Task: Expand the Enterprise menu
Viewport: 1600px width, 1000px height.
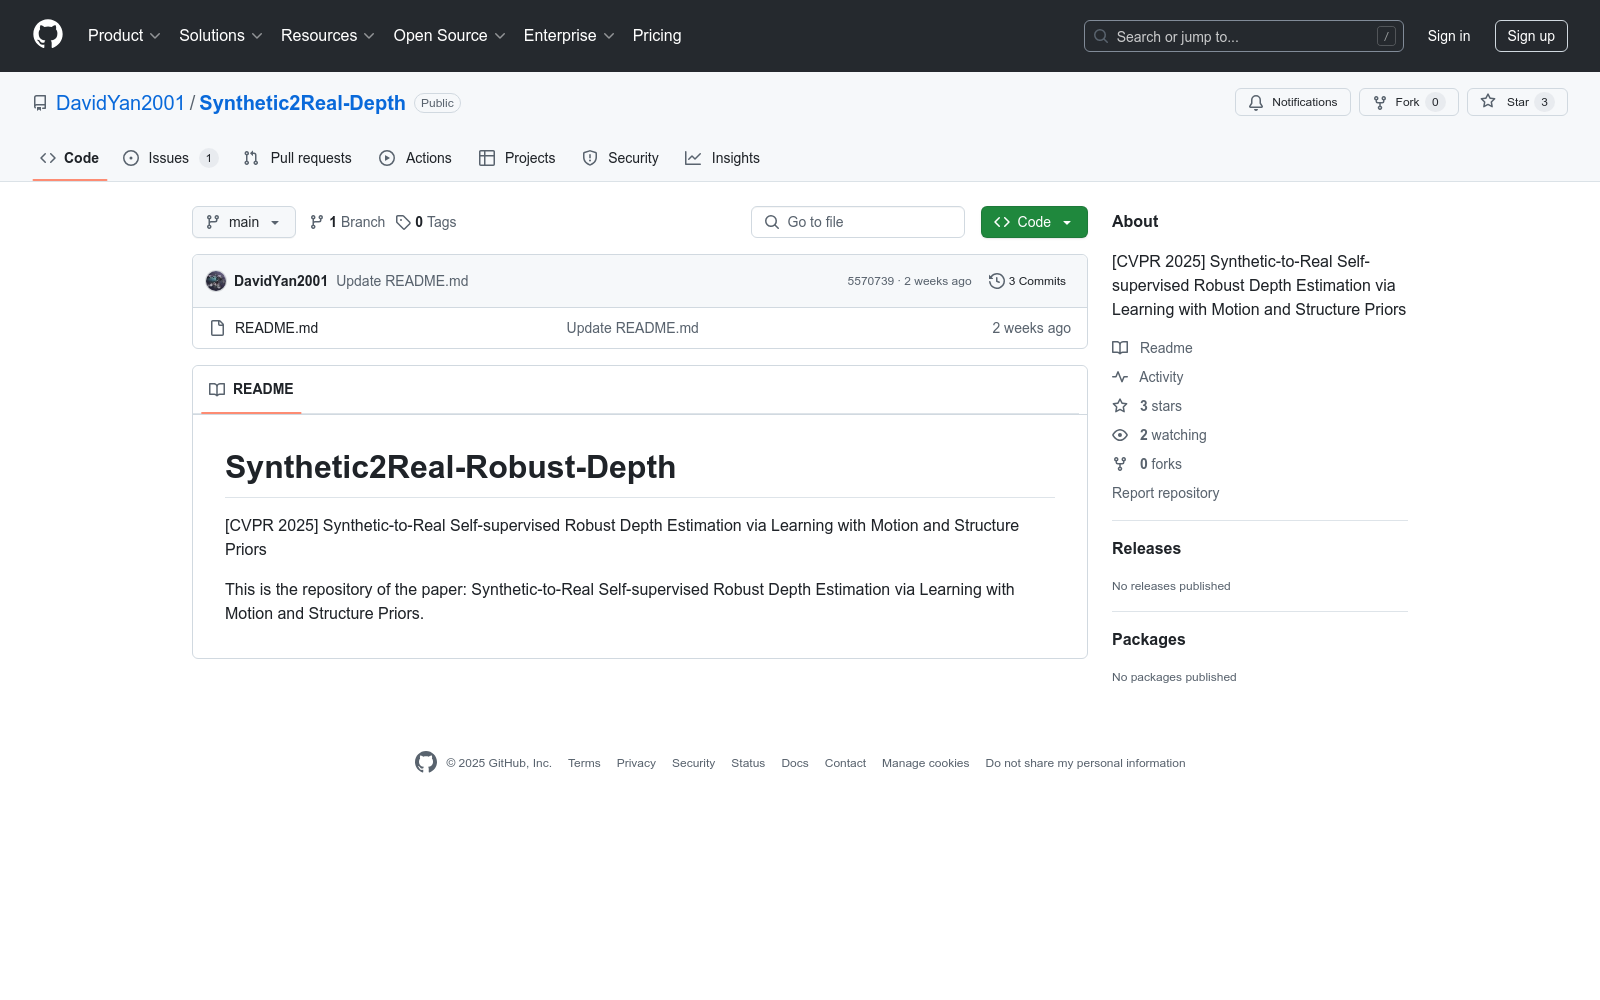Action: (569, 35)
